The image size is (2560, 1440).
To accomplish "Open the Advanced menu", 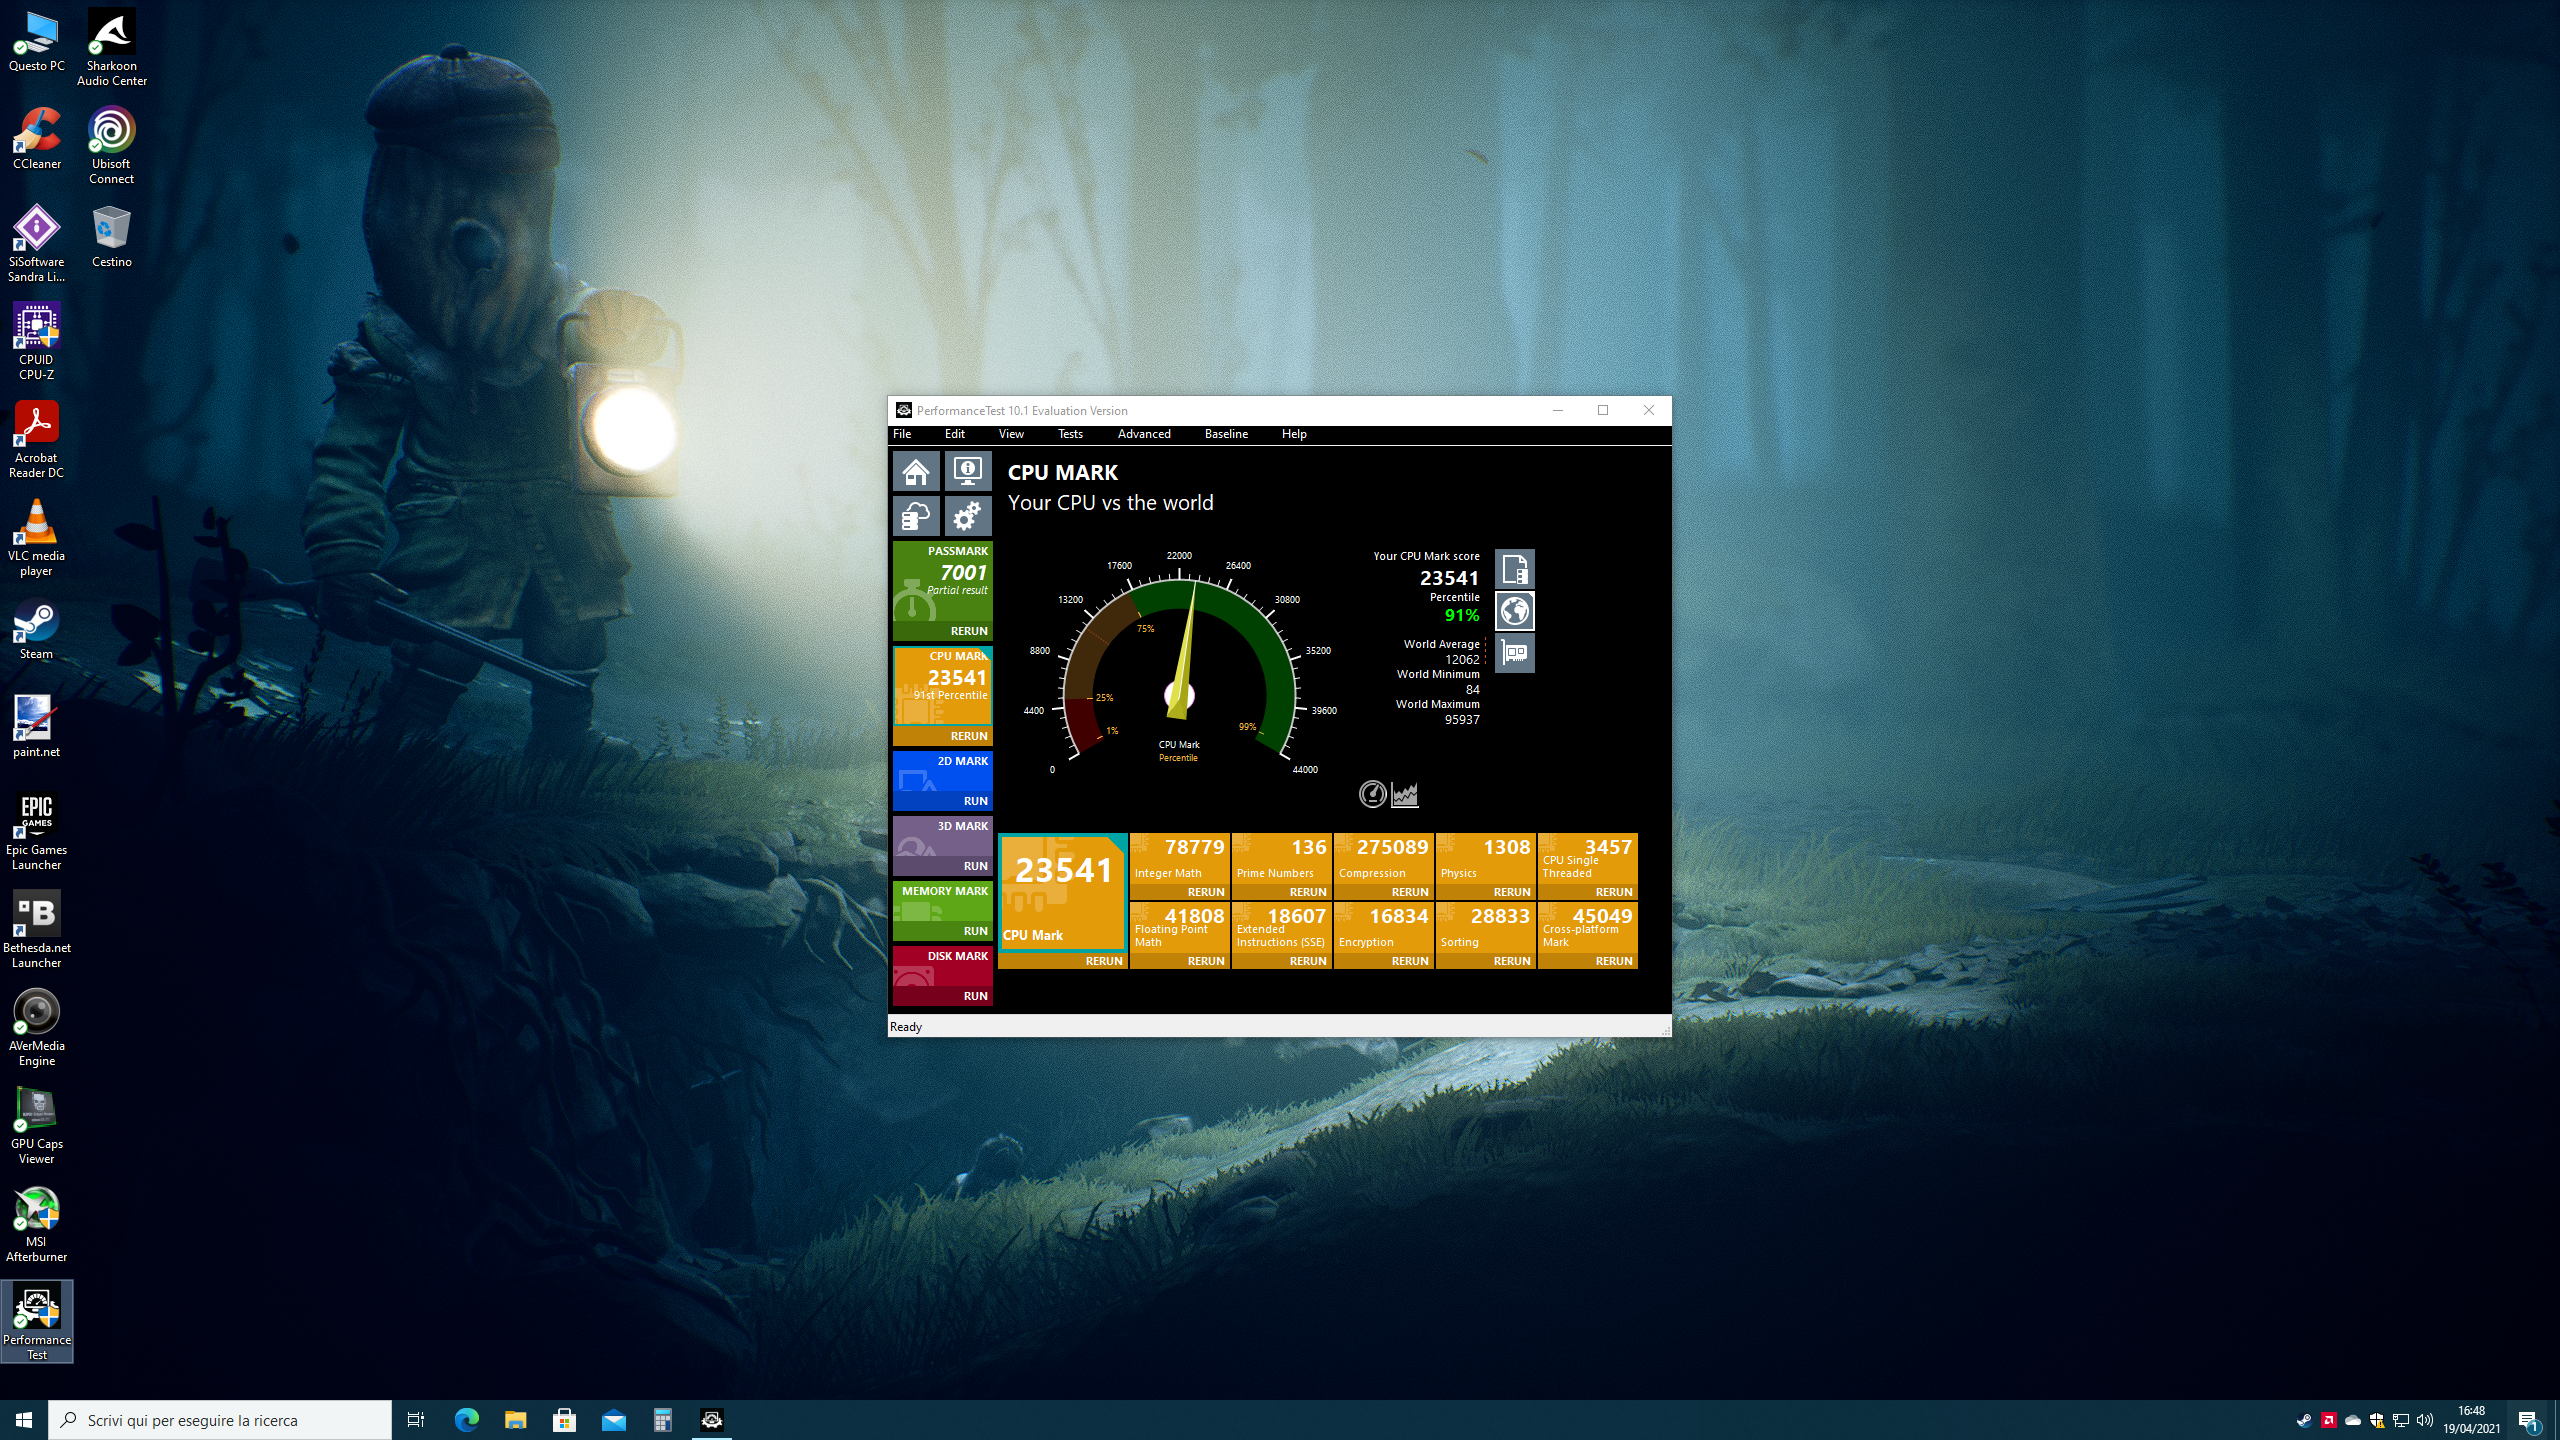I will 1143,434.
